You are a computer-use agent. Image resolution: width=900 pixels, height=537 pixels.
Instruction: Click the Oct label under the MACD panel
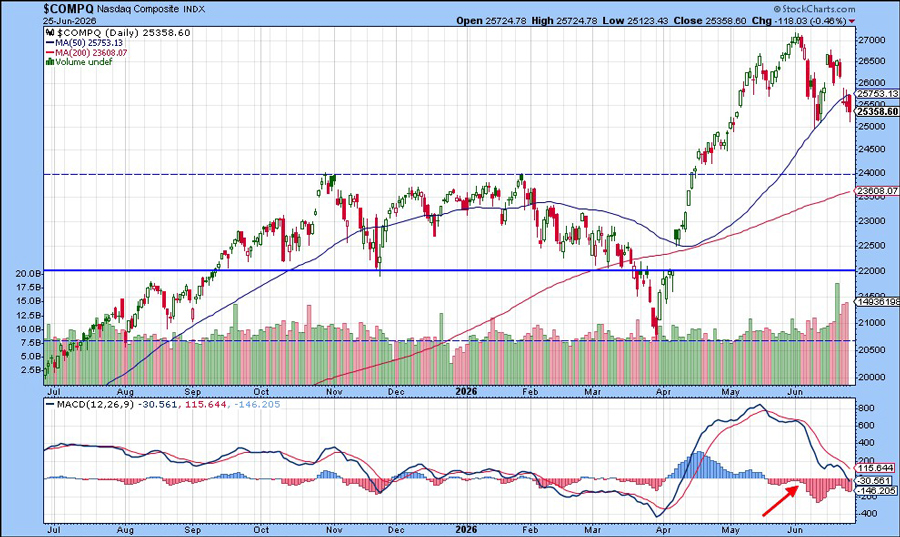coord(261,530)
